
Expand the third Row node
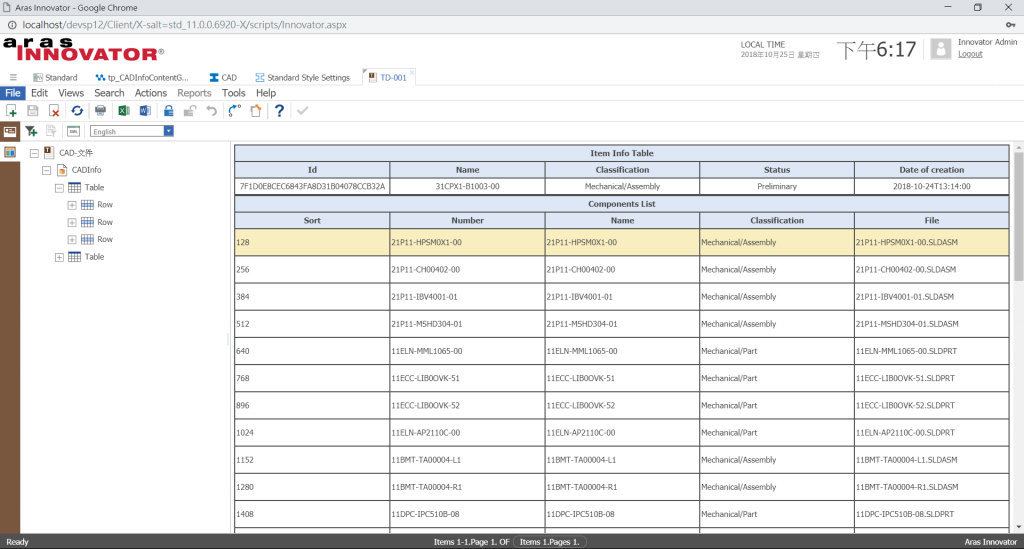(72, 240)
